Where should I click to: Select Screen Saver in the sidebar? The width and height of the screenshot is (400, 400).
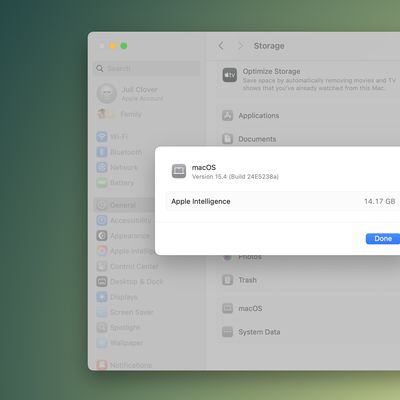tap(132, 312)
